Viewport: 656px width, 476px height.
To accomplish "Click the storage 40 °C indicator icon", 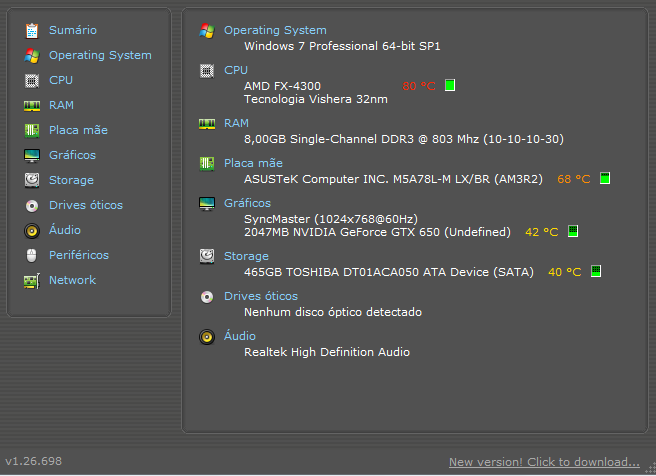I will pos(596,271).
